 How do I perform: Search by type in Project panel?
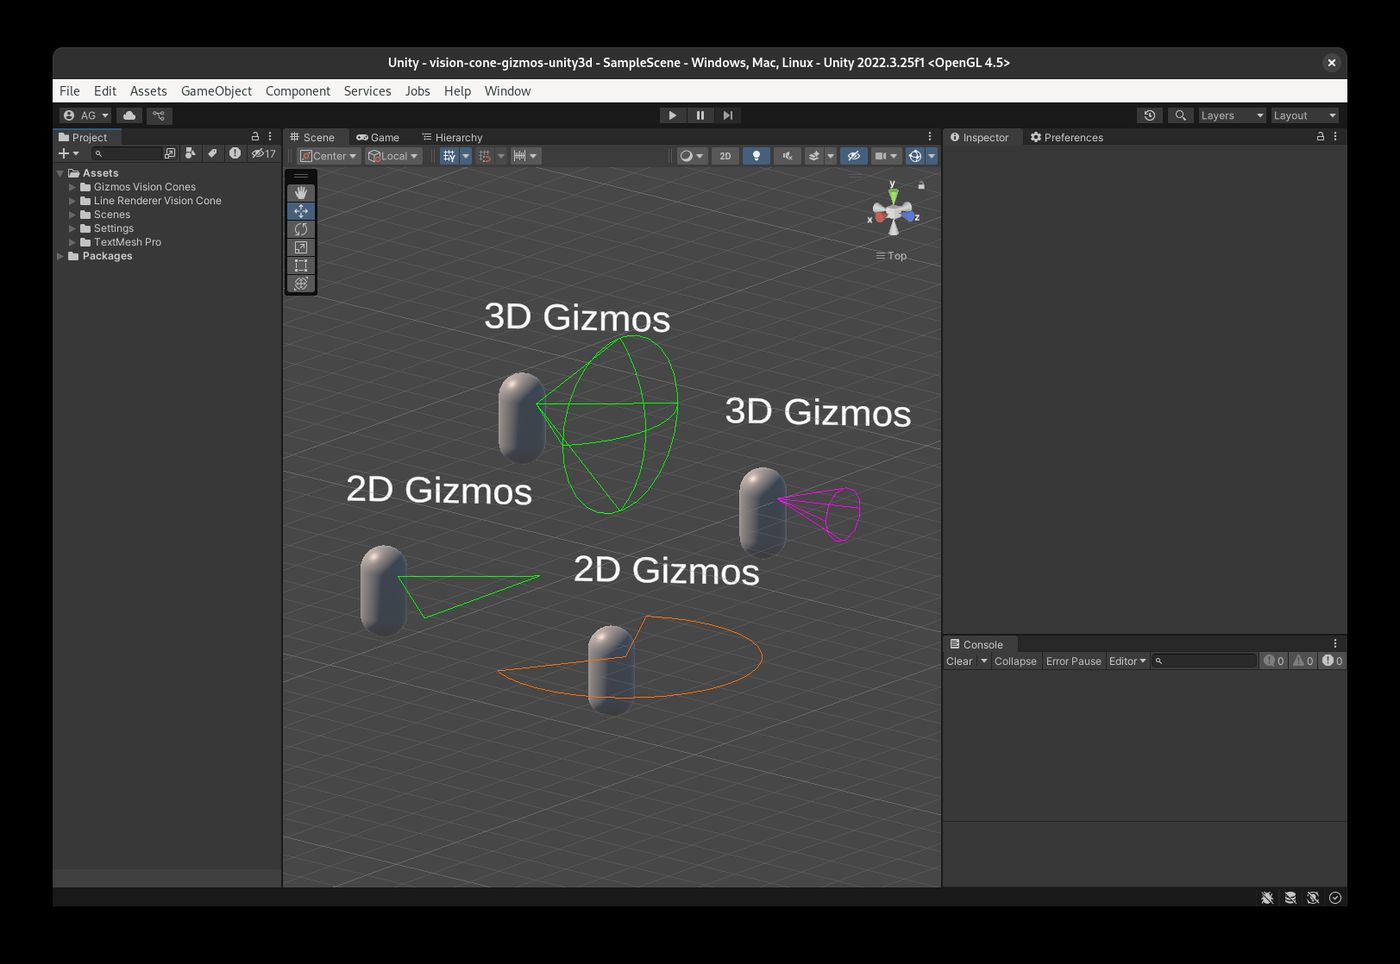click(x=190, y=153)
